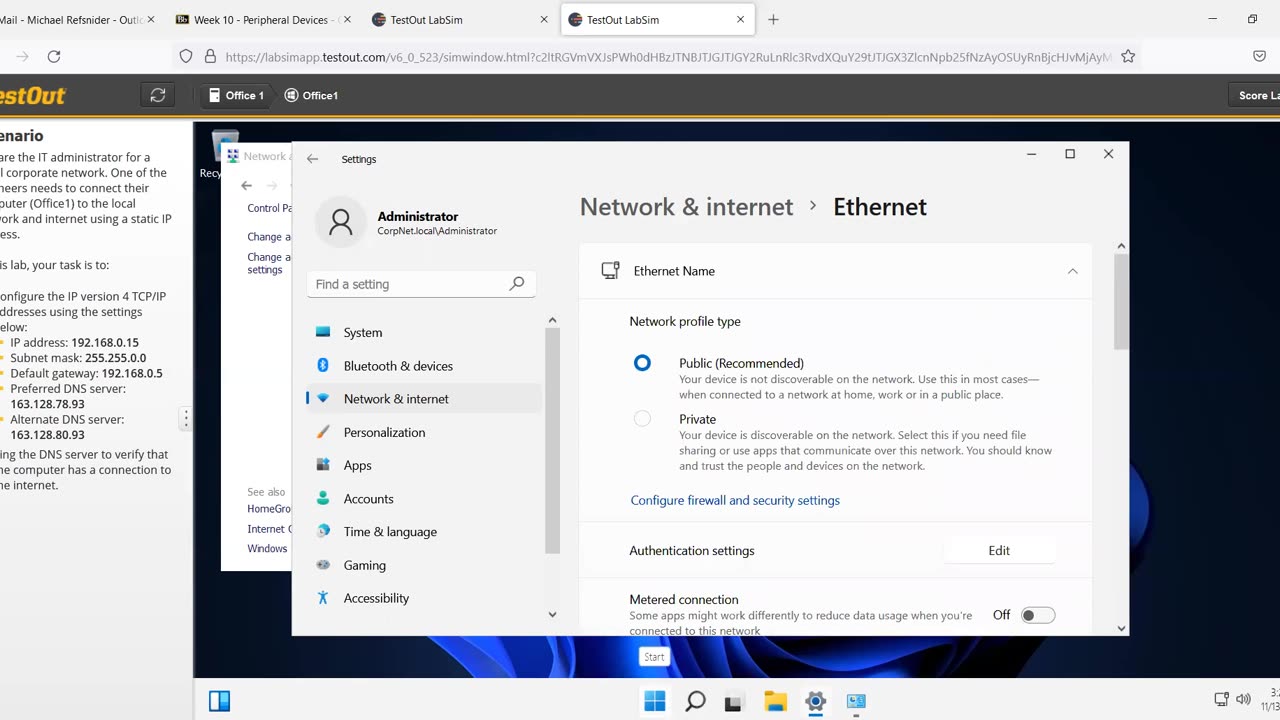
Task: Click inside Find a setting field
Action: [421, 284]
